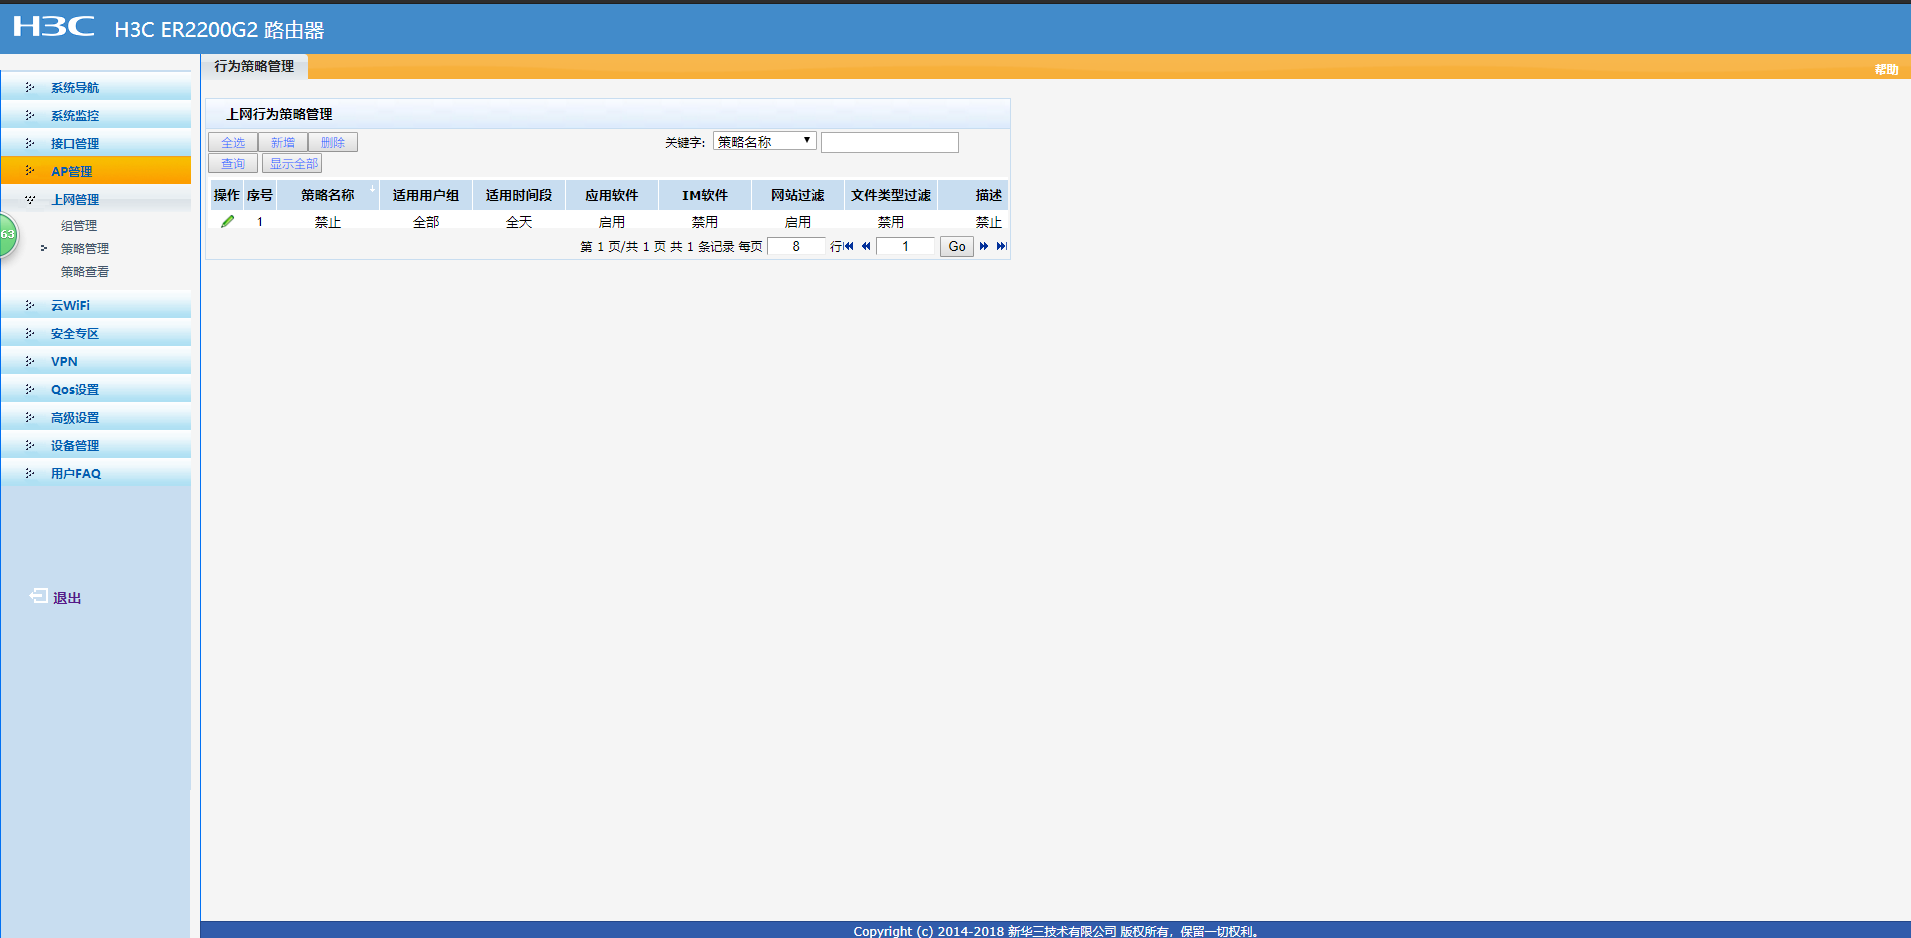Select 全天 time period cell
Viewport: 1911px width, 938px height.
[x=519, y=222]
